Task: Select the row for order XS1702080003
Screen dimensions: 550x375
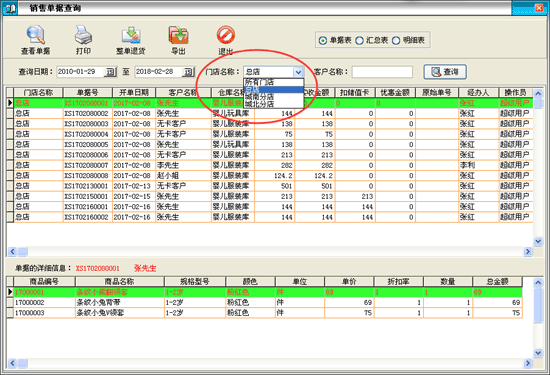Action: point(270,124)
